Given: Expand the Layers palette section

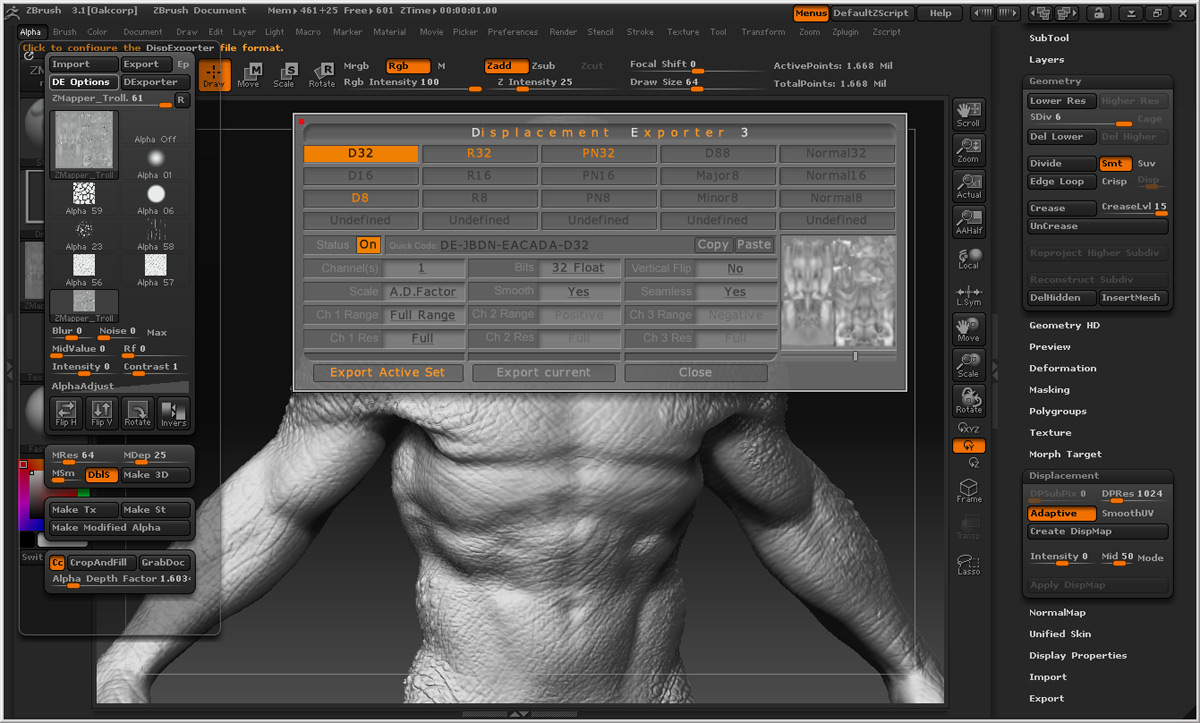Looking at the screenshot, I should click(1046, 60).
